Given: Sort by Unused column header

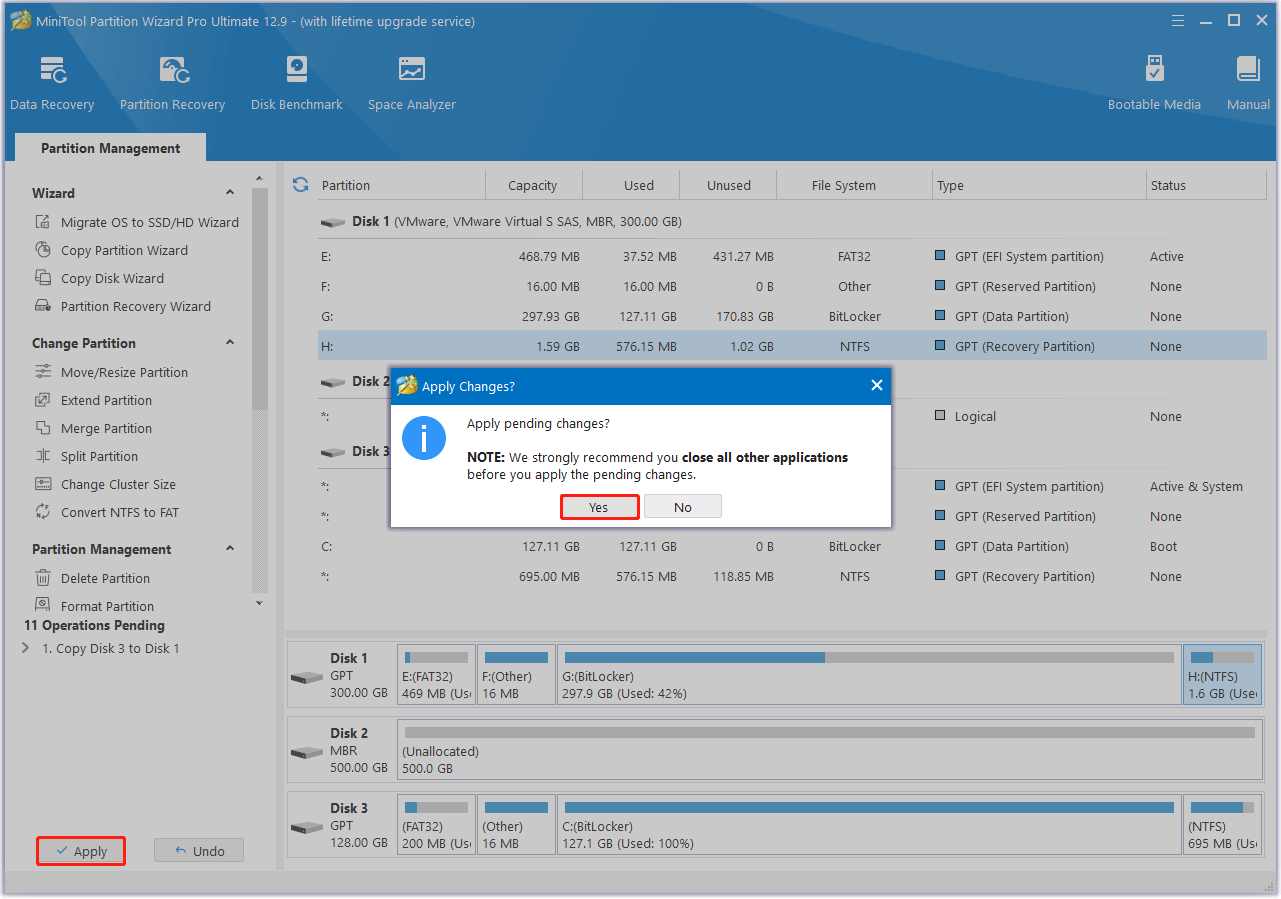Looking at the screenshot, I should [728, 185].
